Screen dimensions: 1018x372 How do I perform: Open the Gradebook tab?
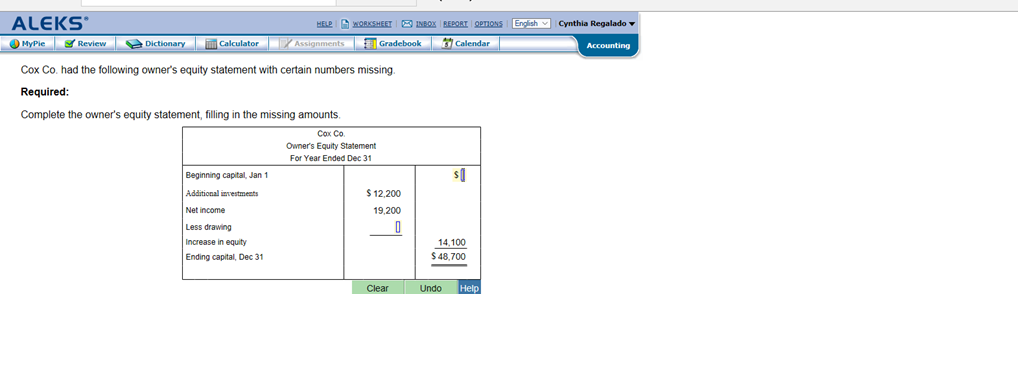coord(393,43)
